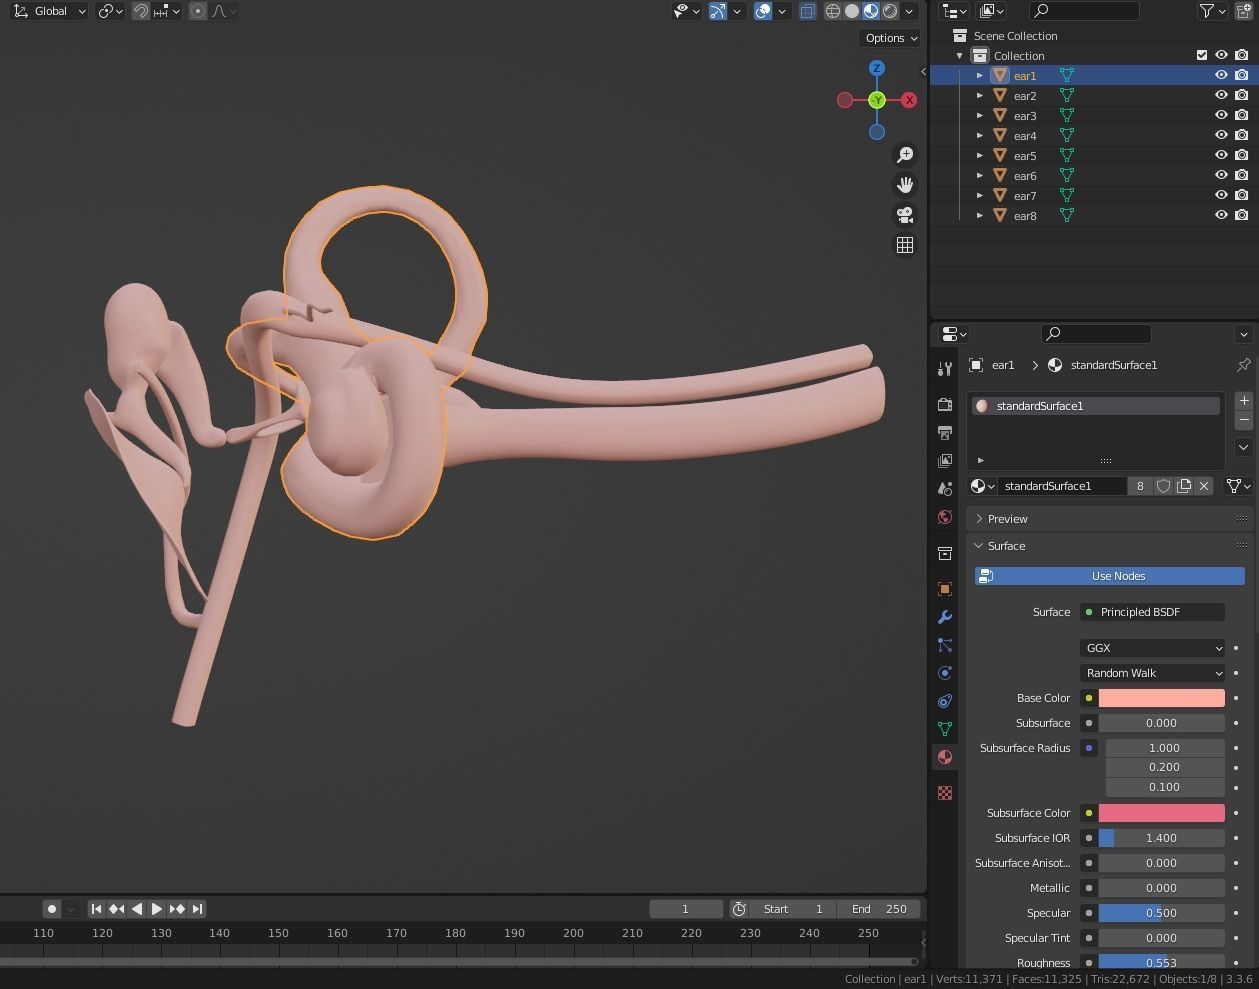
Task: Click the Principled BSDF surface shader button
Action: [x=1153, y=612]
